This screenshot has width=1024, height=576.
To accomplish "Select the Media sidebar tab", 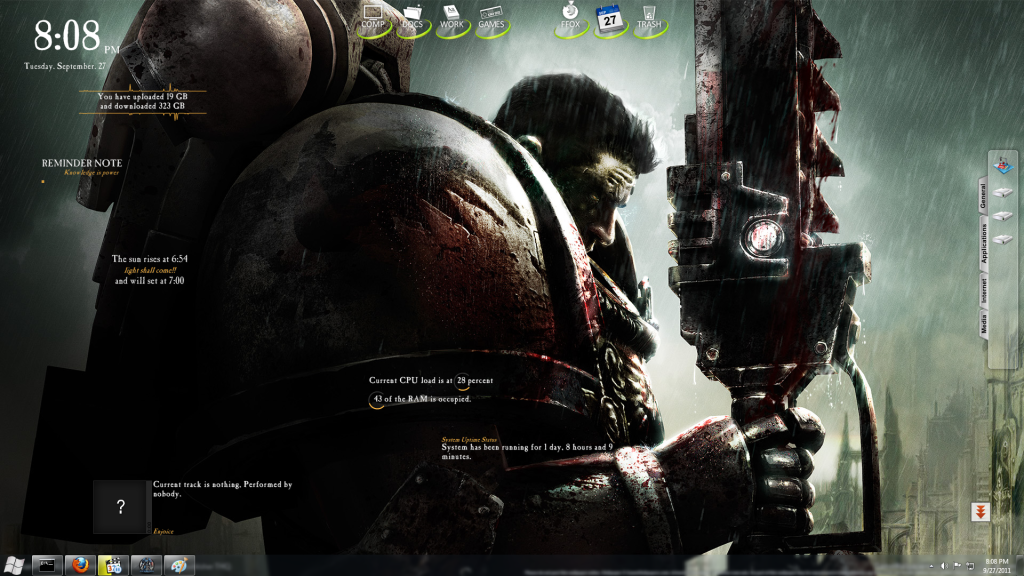I will 983,325.
